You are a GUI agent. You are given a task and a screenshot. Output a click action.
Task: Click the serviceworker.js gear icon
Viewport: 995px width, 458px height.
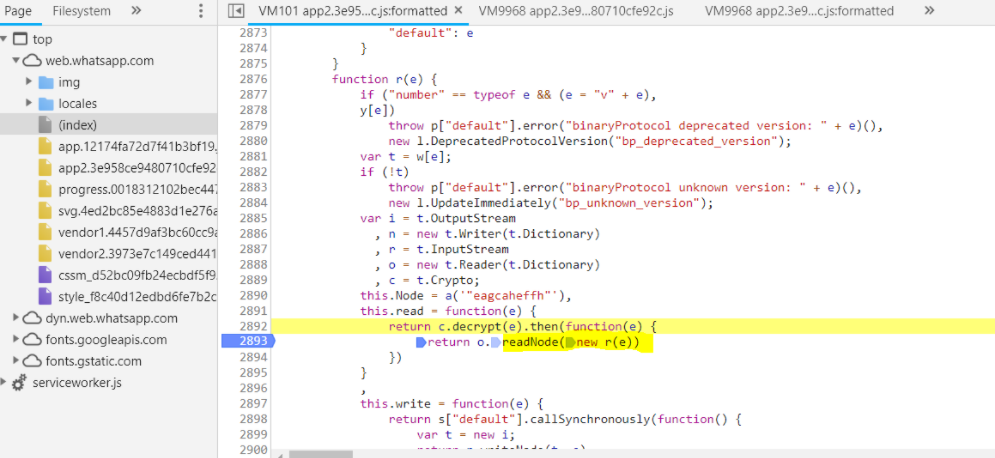[x=20, y=383]
